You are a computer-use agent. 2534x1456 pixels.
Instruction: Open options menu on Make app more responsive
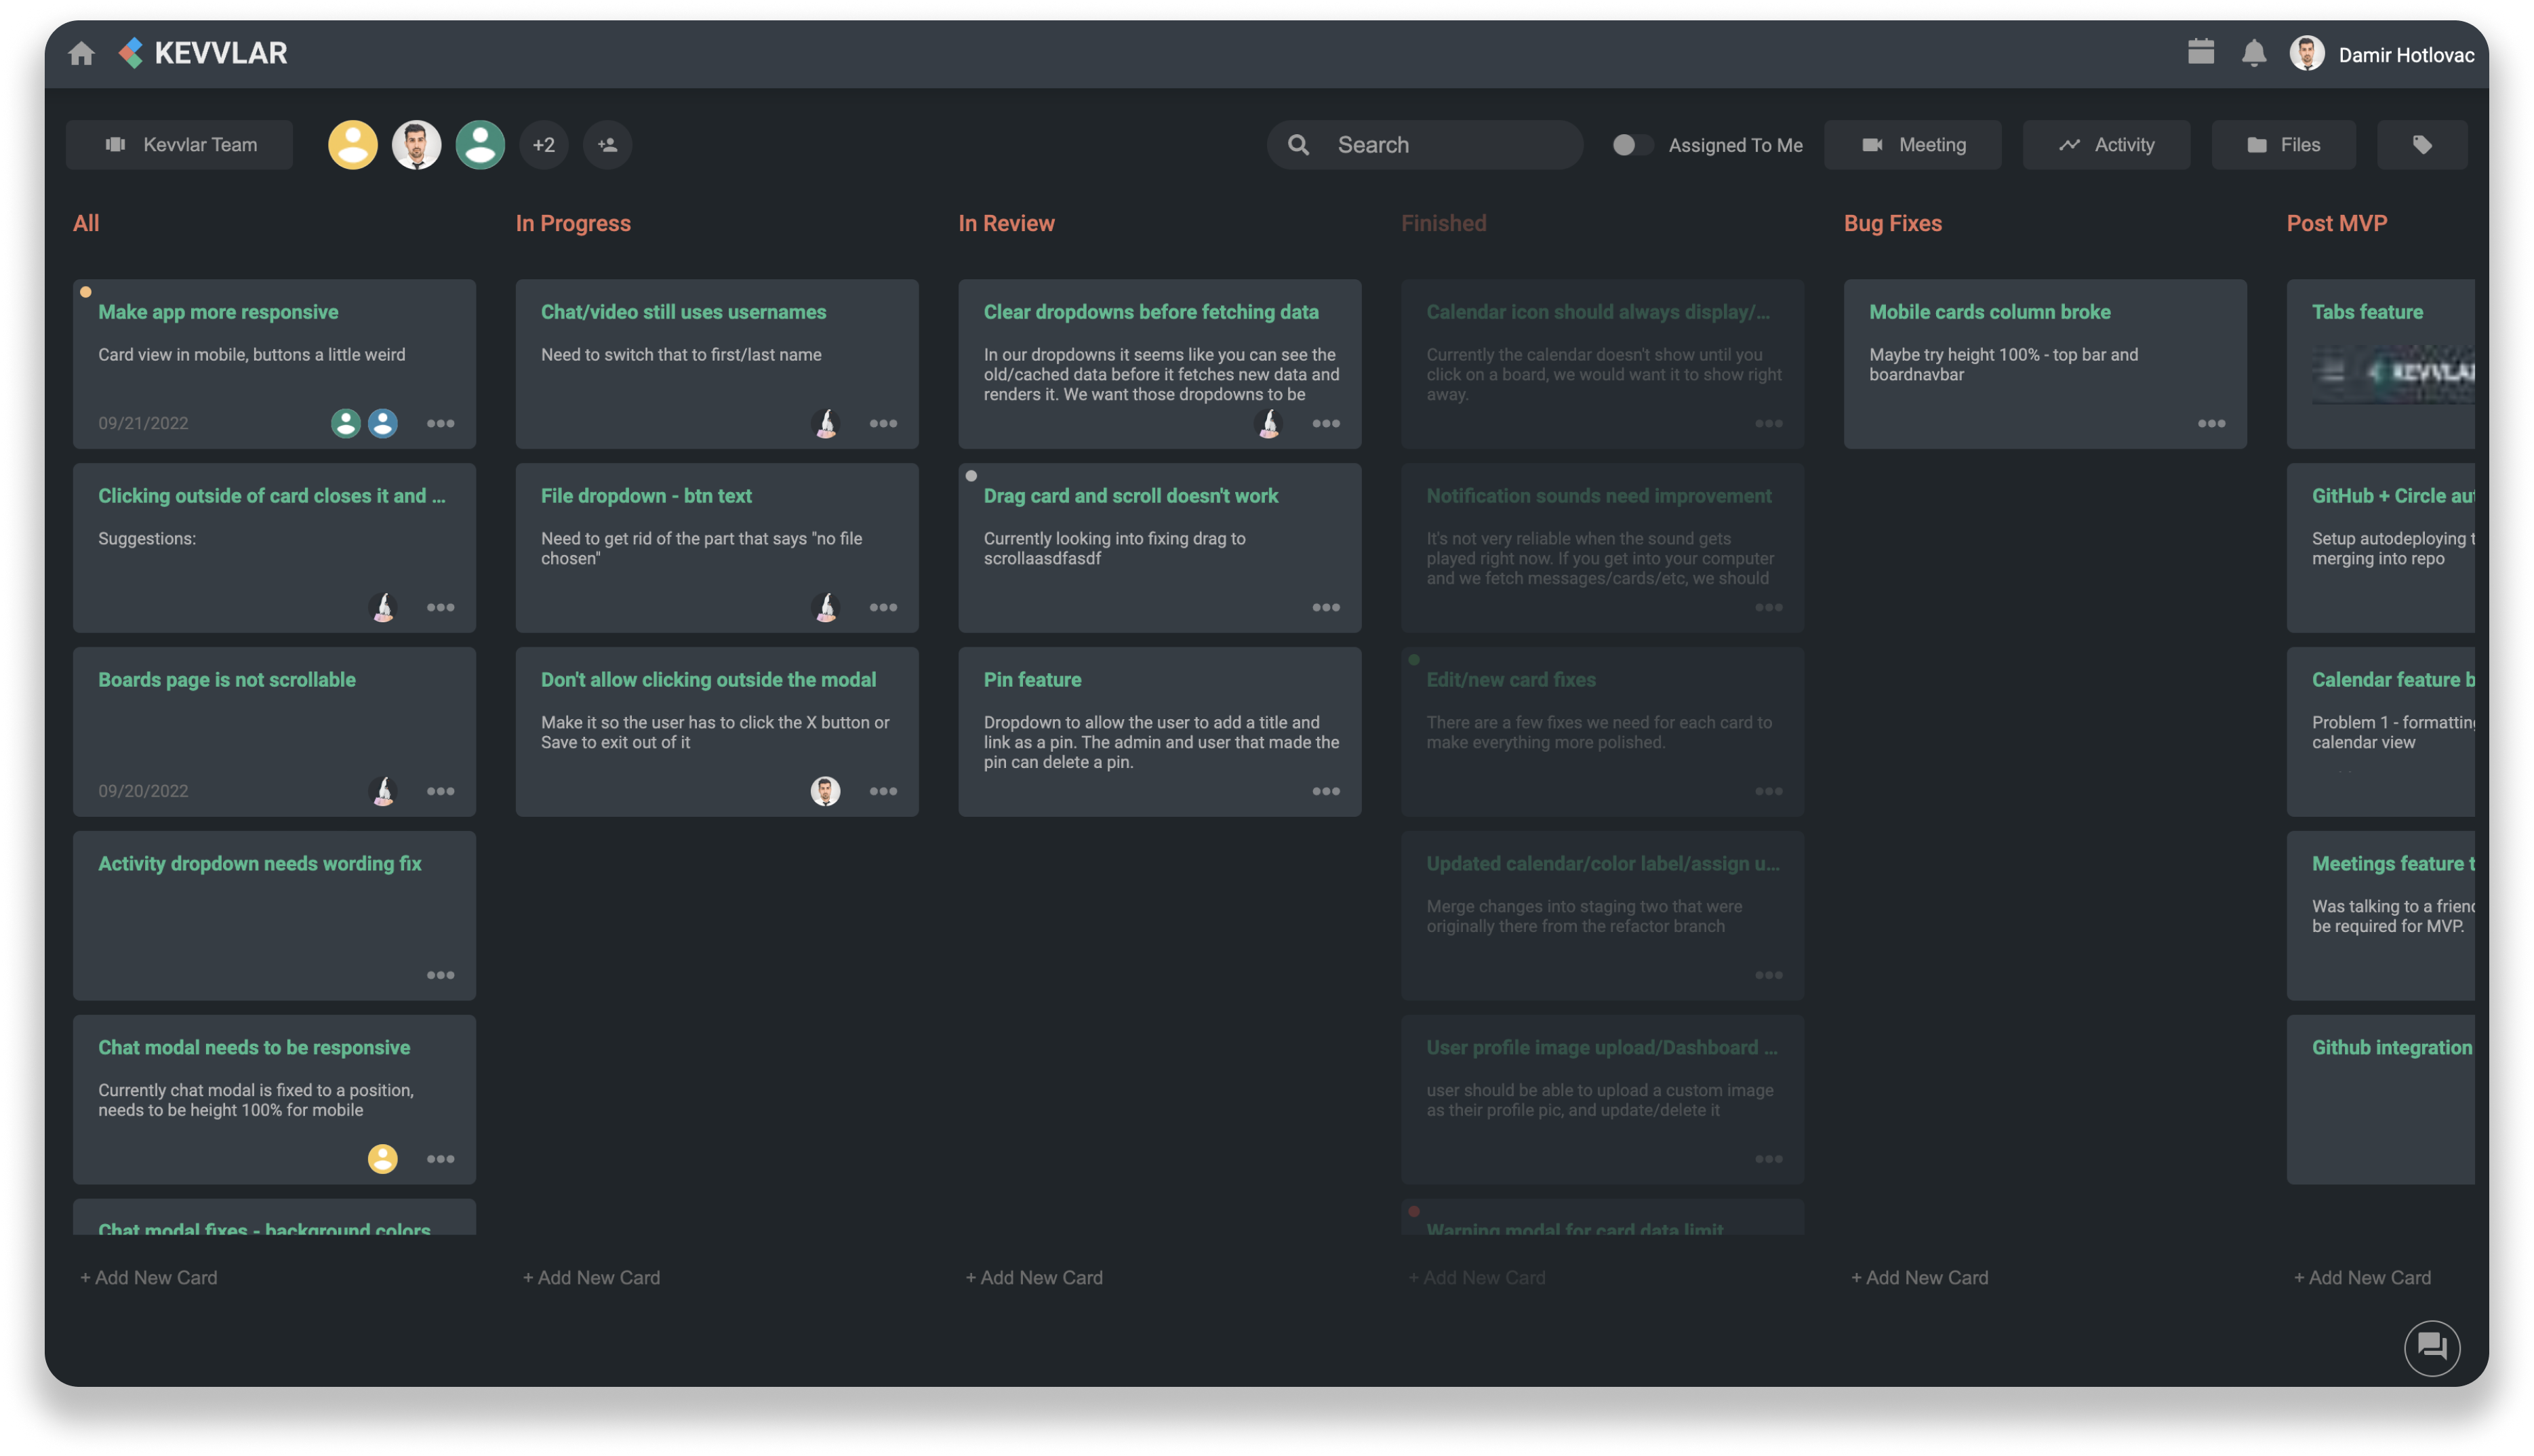pyautogui.click(x=441, y=423)
